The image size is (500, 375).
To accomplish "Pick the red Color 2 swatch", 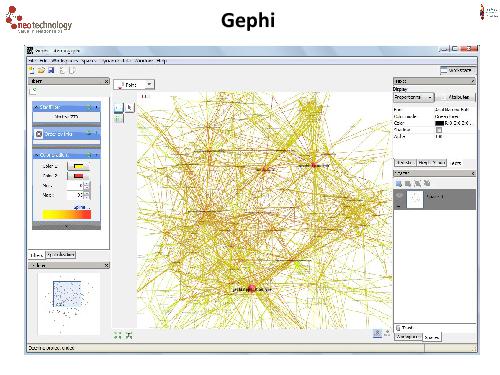I will (x=78, y=176).
